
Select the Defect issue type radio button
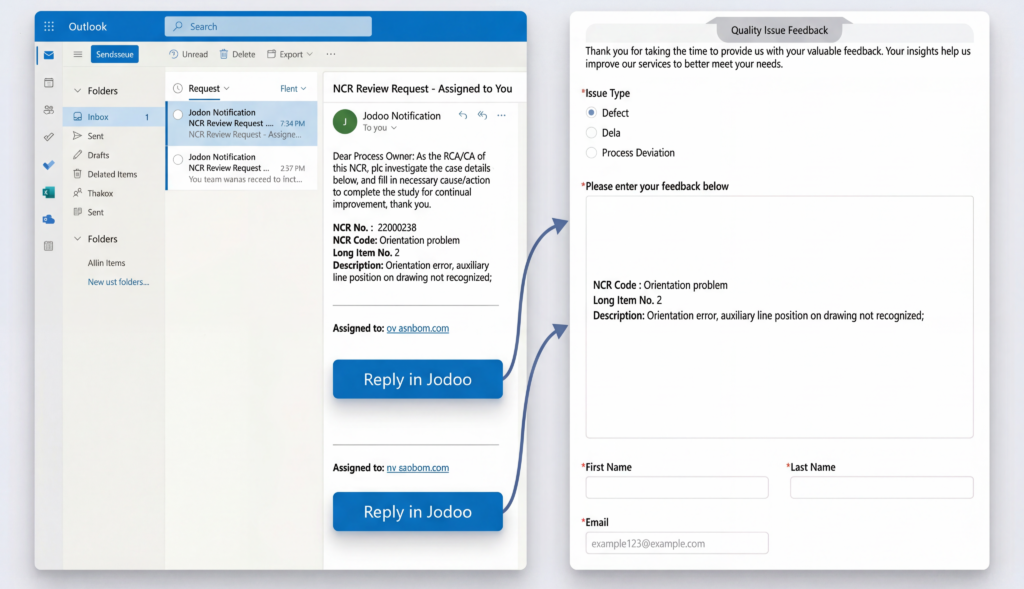tap(591, 113)
